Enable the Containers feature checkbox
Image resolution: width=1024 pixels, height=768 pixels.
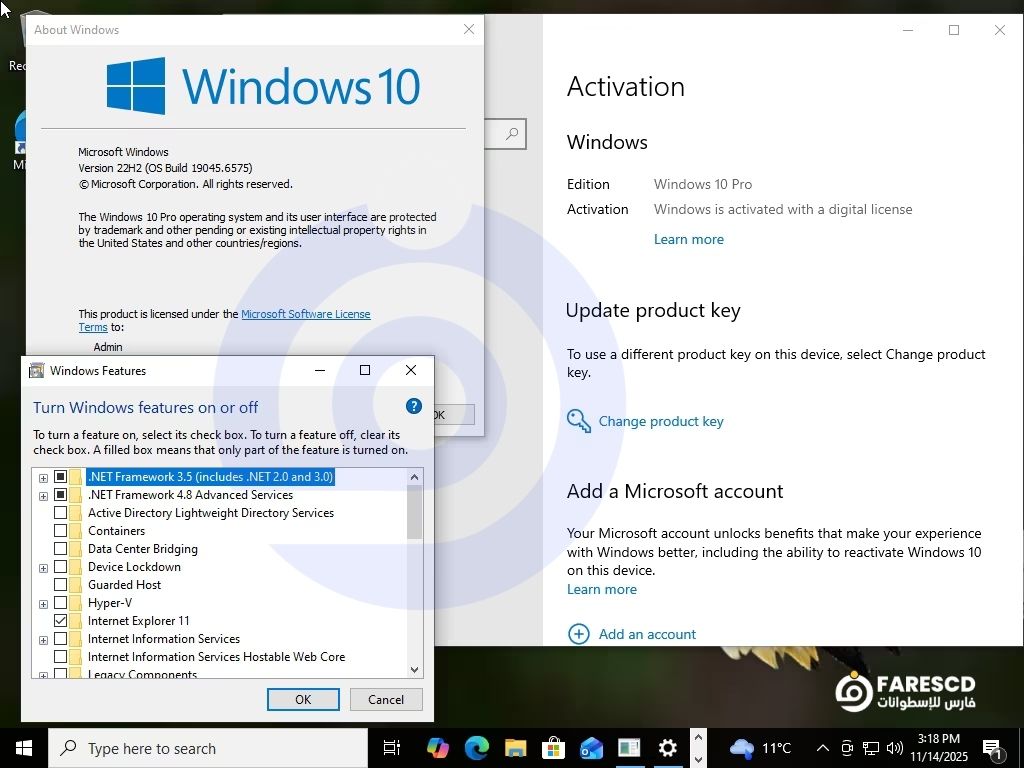(61, 531)
